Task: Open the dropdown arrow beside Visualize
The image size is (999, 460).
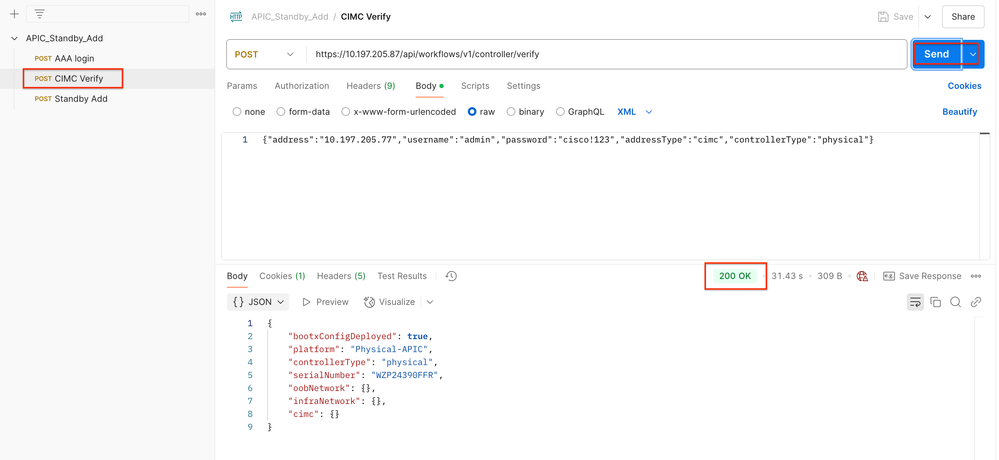Action: [429, 302]
